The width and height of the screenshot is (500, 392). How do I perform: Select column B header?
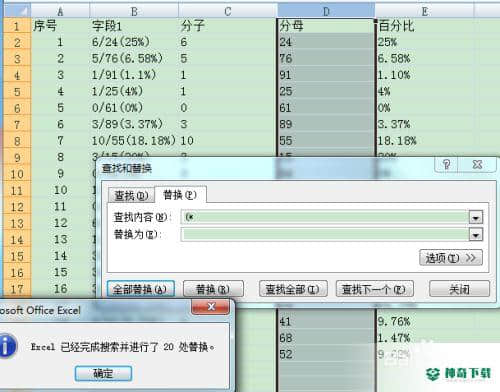coord(134,11)
